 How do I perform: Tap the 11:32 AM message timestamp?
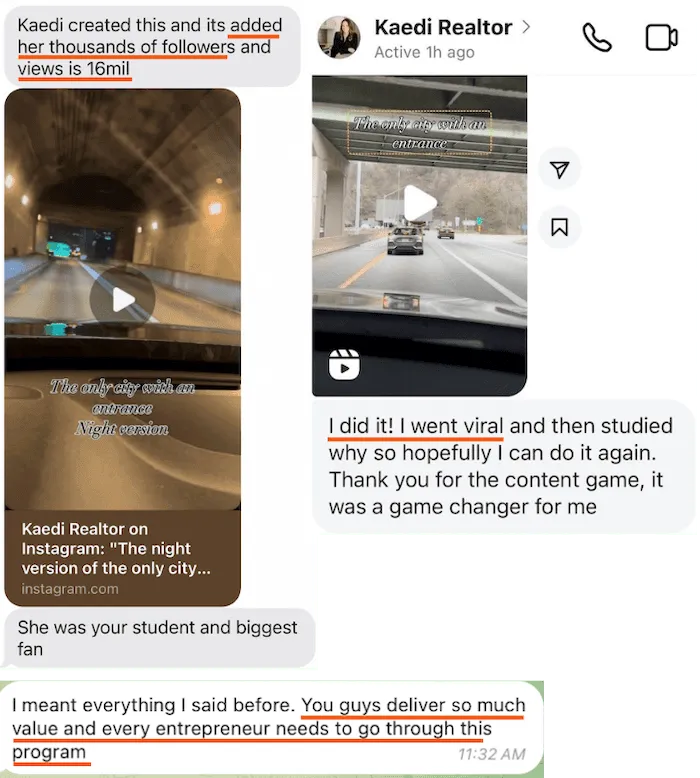492,754
